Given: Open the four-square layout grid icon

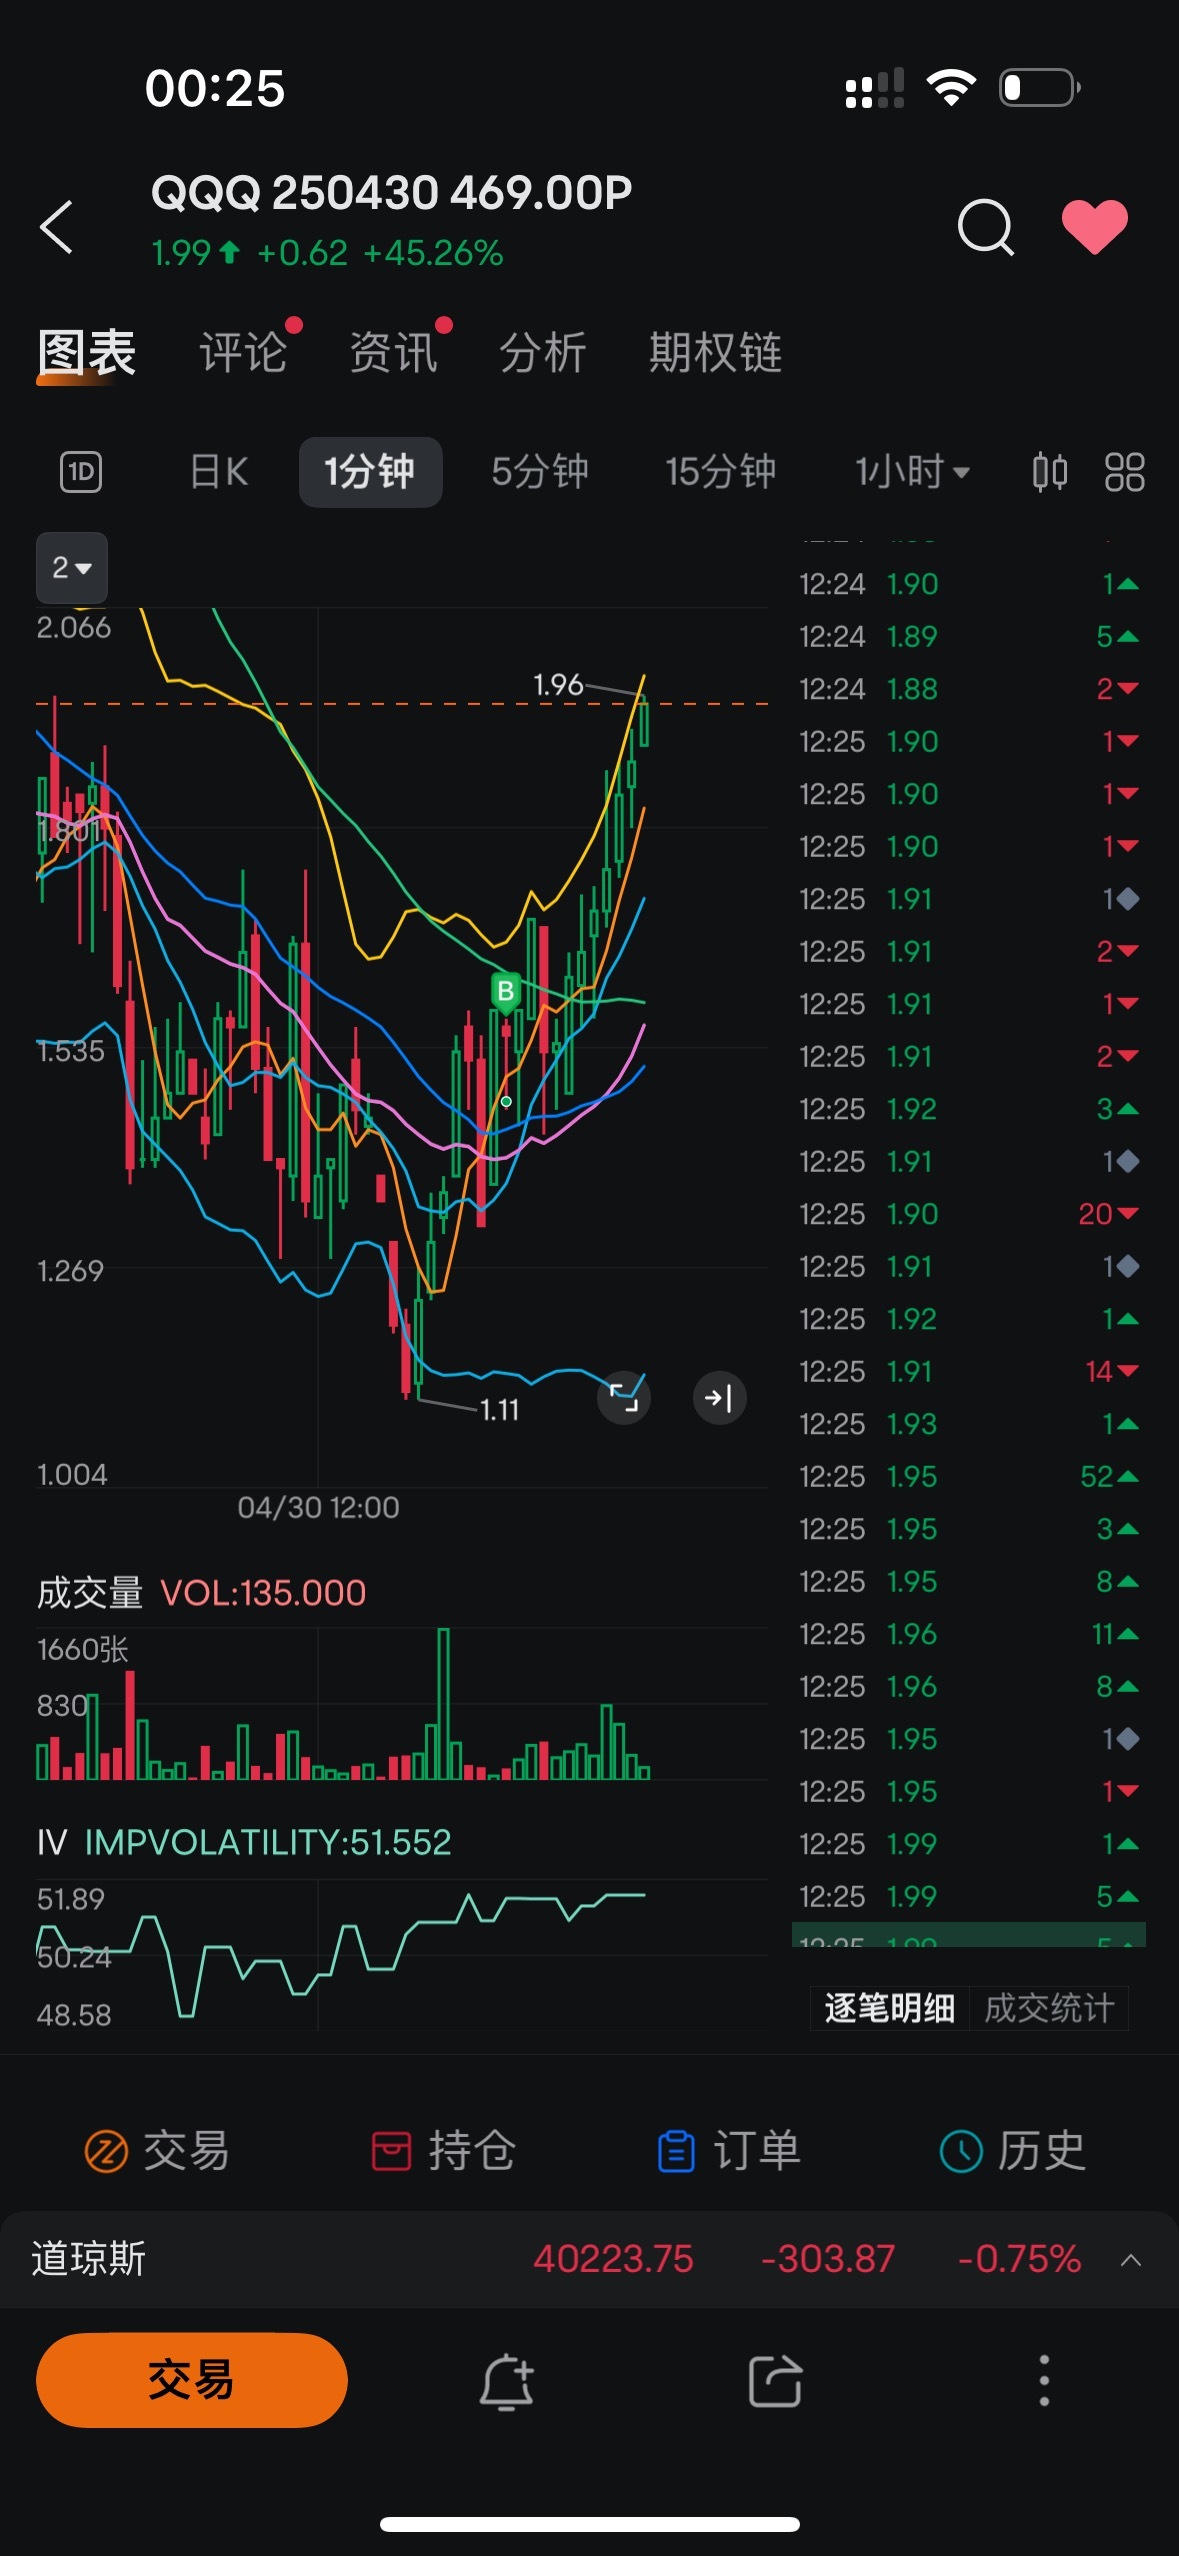Looking at the screenshot, I should (1125, 472).
